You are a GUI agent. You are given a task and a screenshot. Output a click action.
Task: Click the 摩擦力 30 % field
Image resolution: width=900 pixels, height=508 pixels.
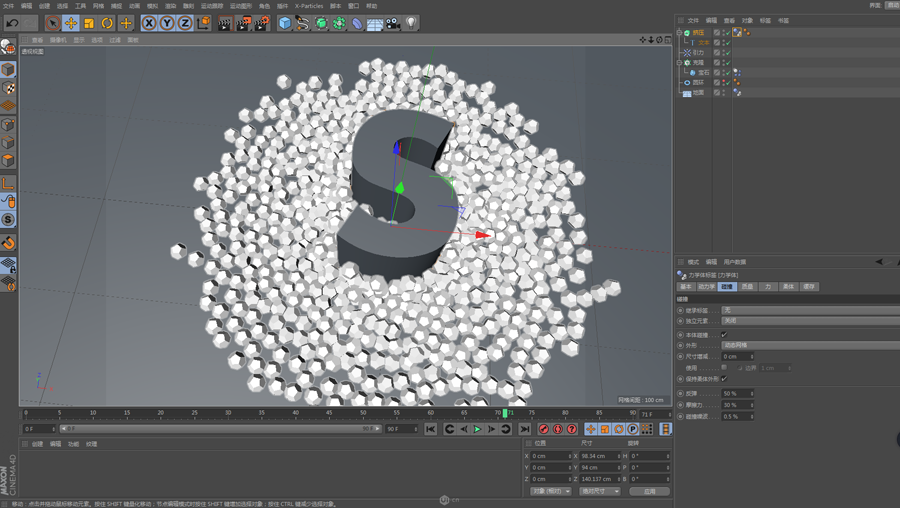click(738, 405)
